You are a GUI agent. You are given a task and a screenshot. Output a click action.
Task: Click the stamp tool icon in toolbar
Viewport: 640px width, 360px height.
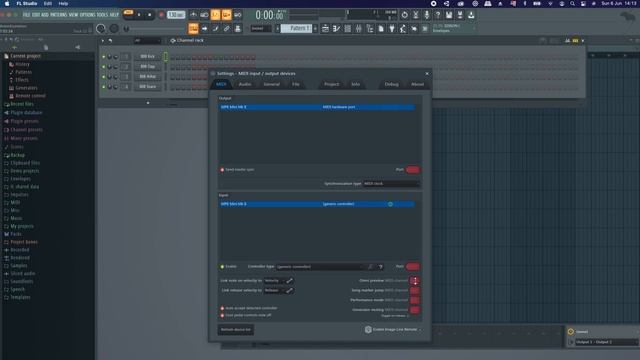coord(238,29)
